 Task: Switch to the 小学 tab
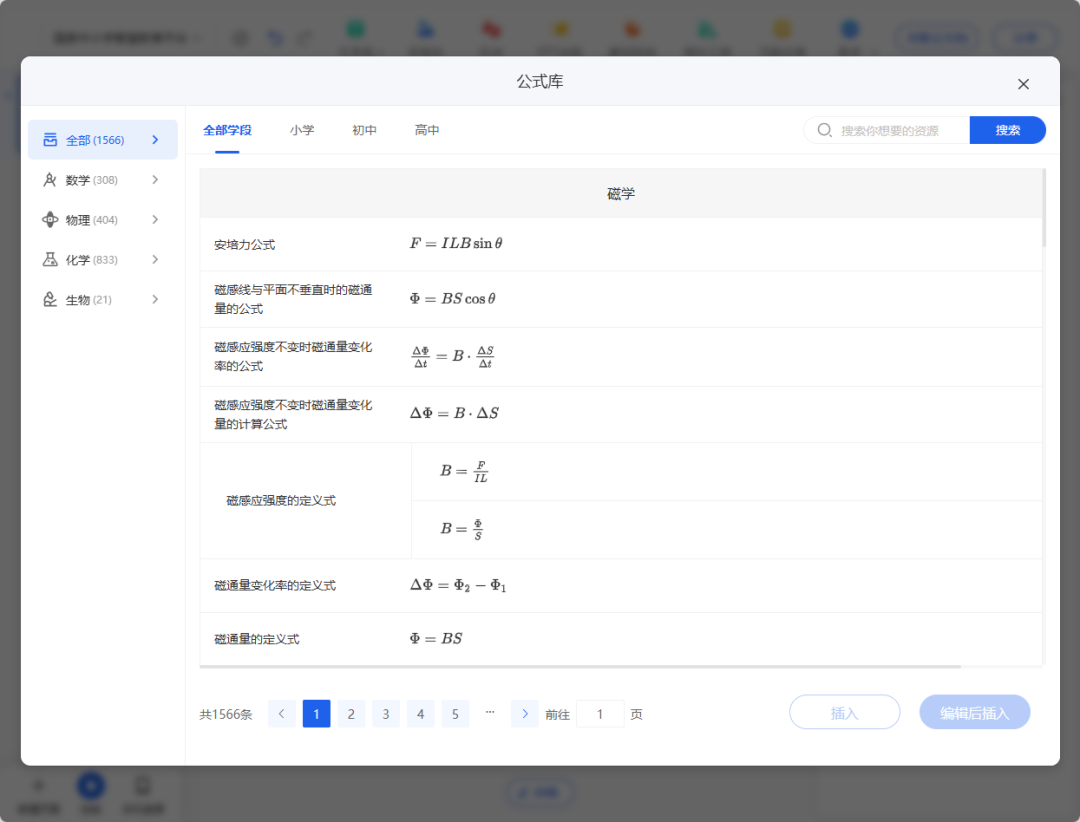[302, 129]
